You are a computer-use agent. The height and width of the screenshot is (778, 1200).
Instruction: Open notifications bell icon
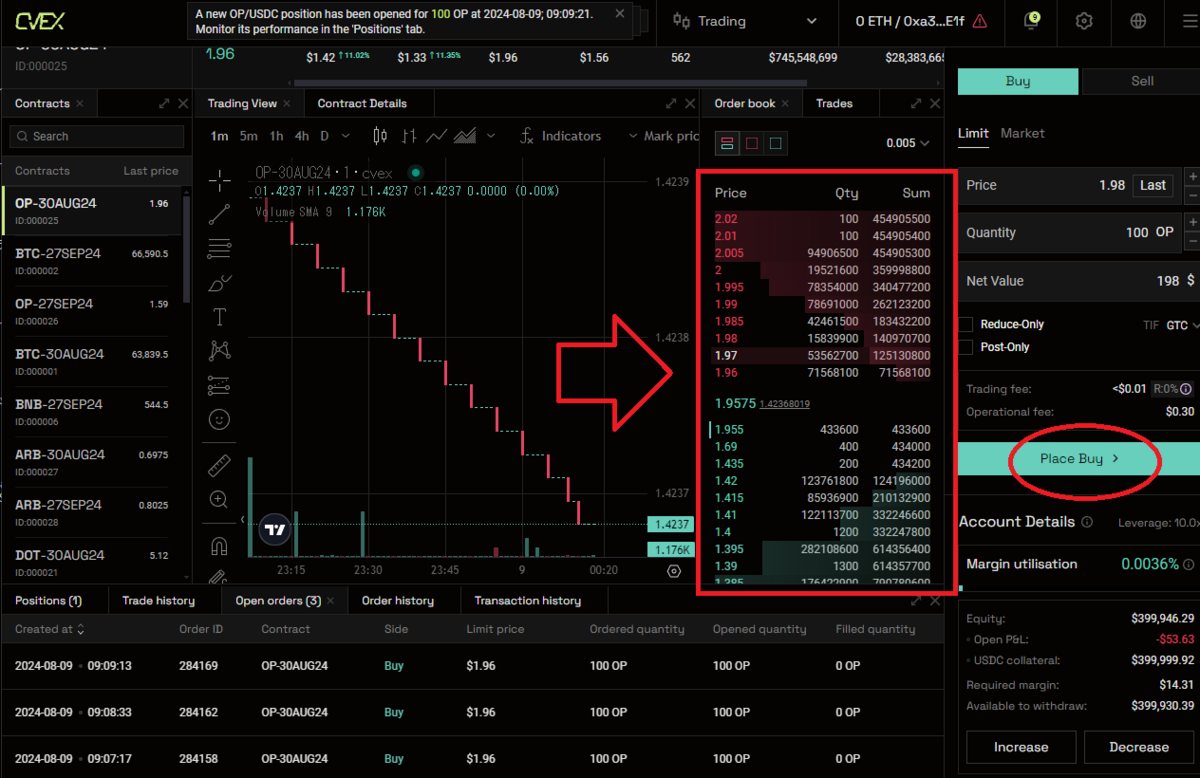pyautogui.click(x=1032, y=20)
